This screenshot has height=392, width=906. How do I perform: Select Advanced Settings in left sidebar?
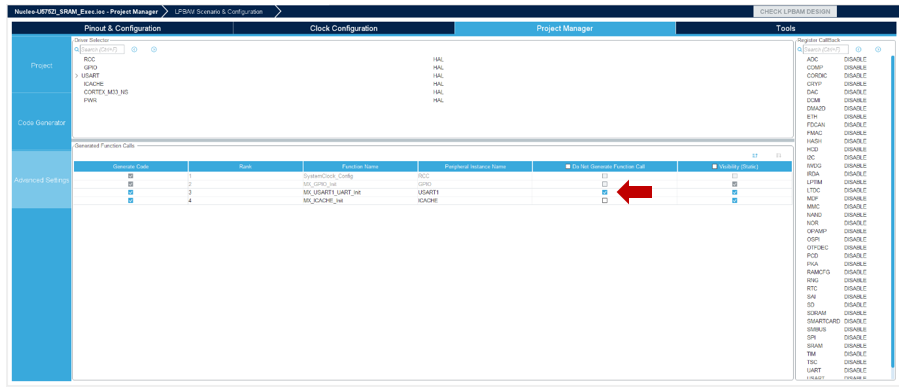[42, 180]
